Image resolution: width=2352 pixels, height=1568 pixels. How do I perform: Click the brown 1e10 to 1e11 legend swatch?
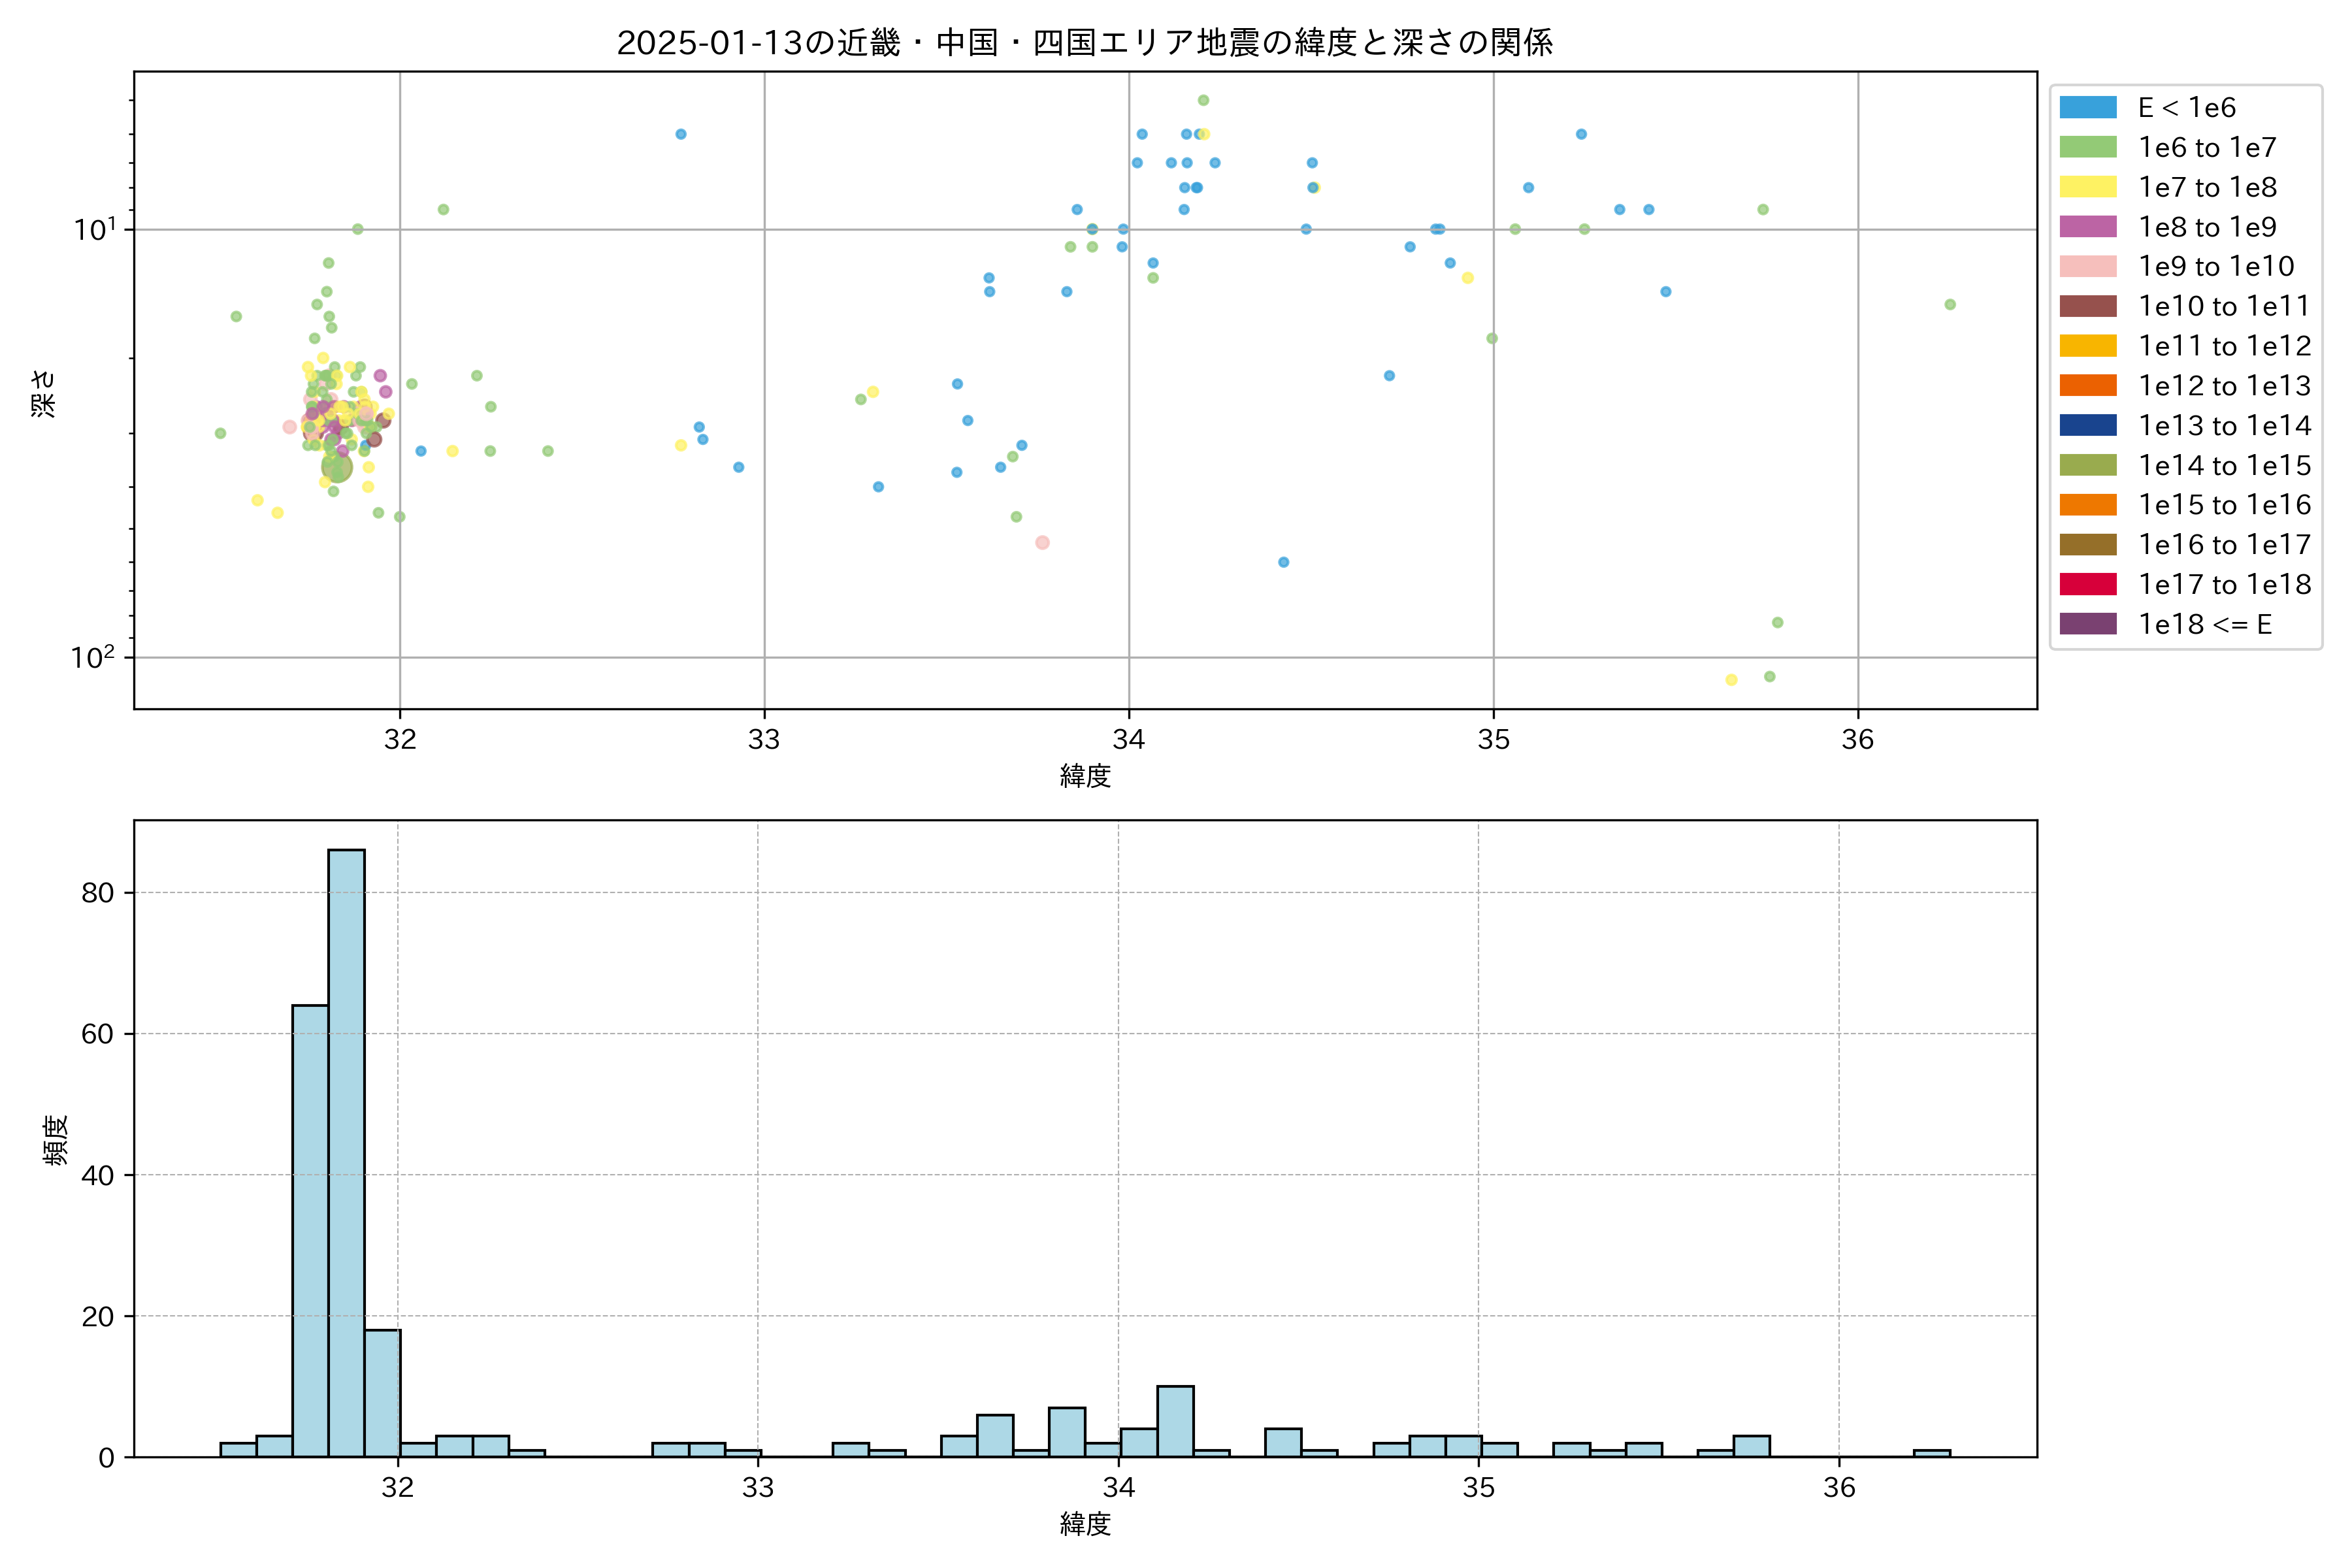[x=2088, y=306]
